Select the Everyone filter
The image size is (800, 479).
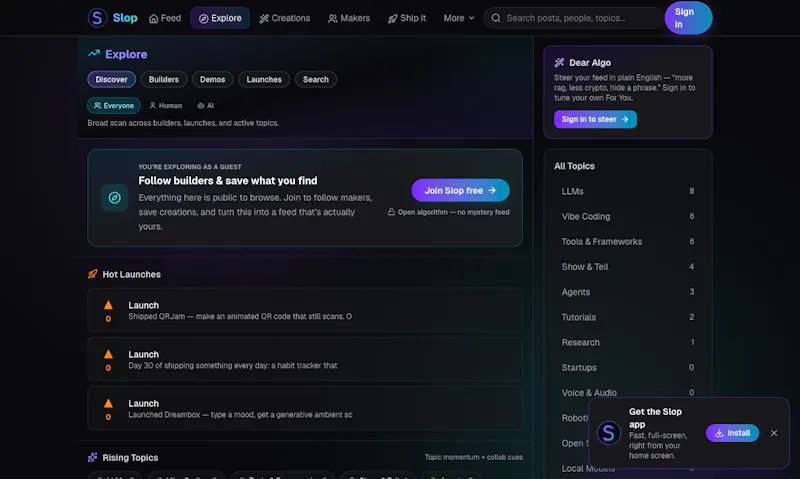[114, 106]
